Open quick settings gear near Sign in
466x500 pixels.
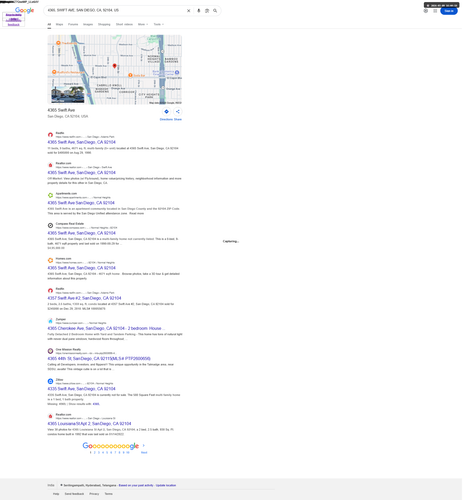(426, 11)
